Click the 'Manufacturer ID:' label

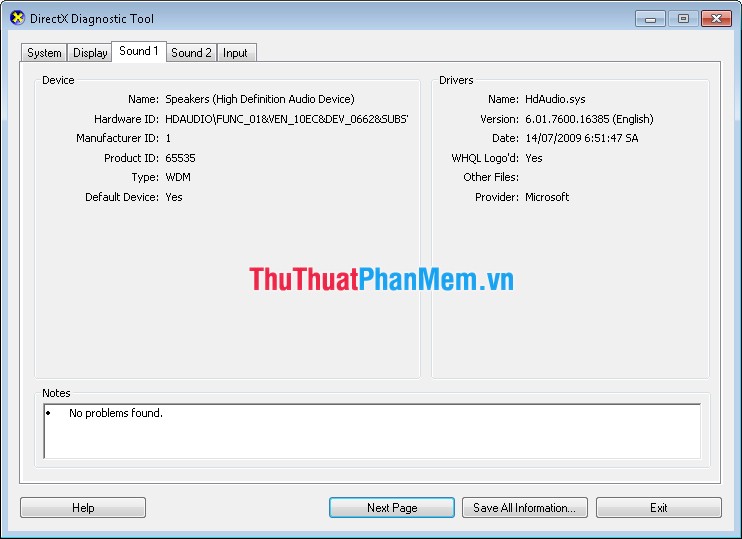118,138
